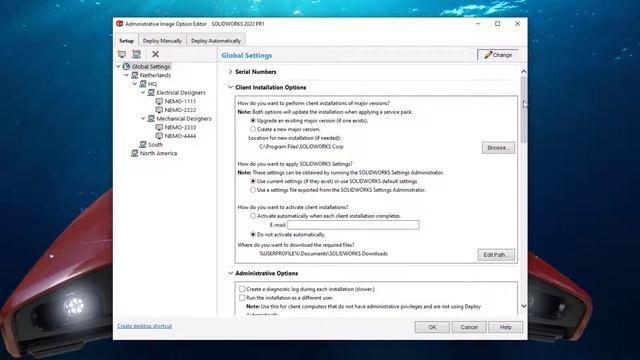Select Use a settings file exported option
Image resolution: width=640 pixels, height=360 pixels.
tap(253, 190)
